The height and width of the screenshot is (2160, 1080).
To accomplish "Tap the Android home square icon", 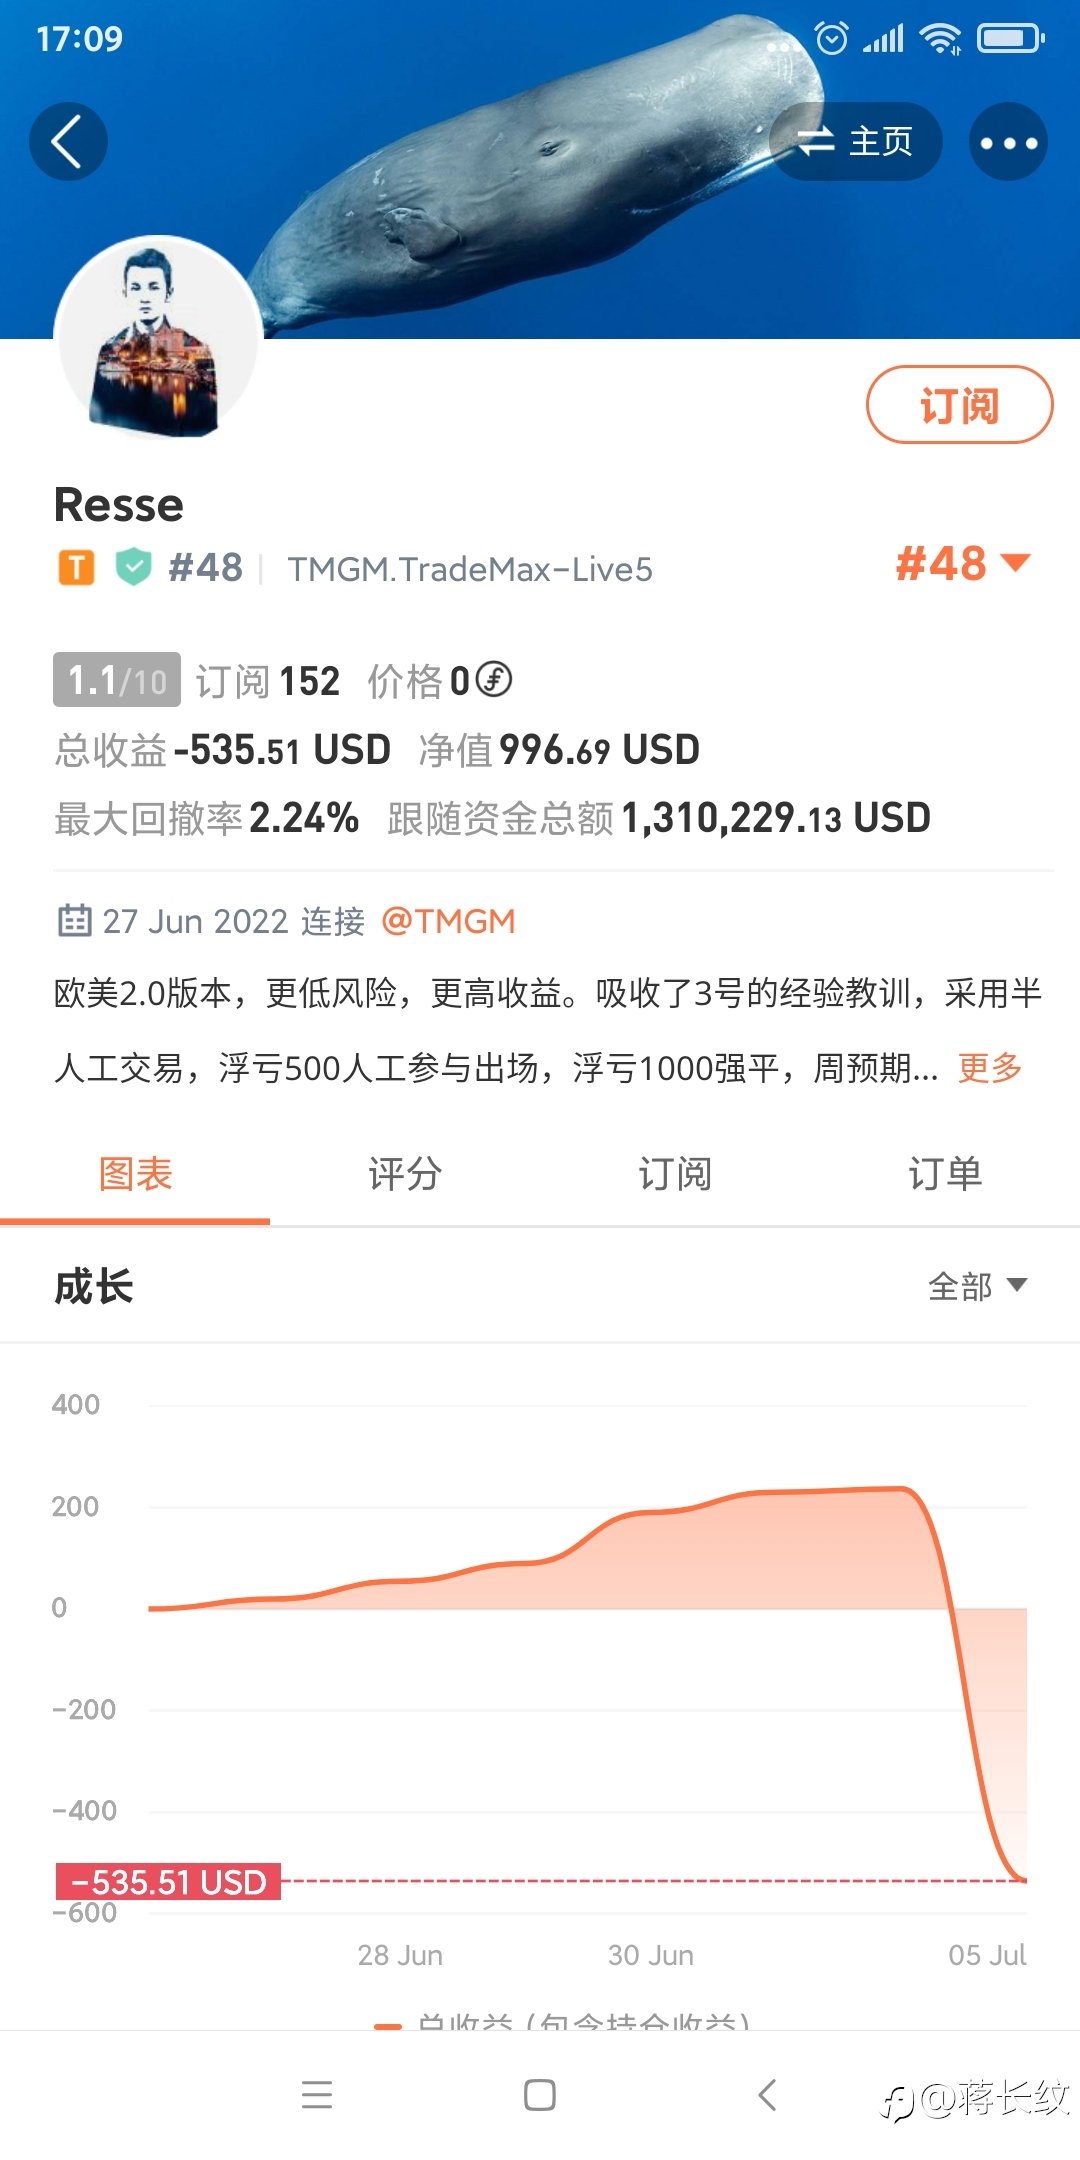I will pos(540,2094).
